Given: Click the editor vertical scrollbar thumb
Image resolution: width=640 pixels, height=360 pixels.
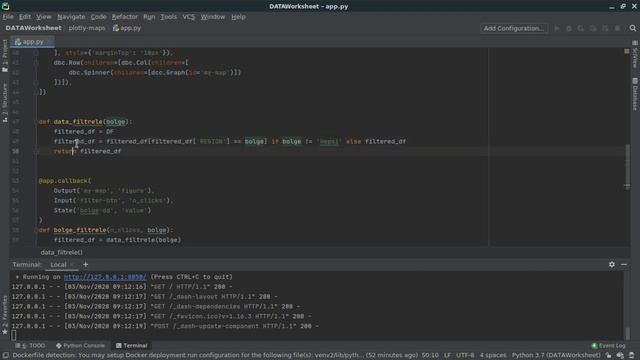Looking at the screenshot, I should (x=627, y=166).
